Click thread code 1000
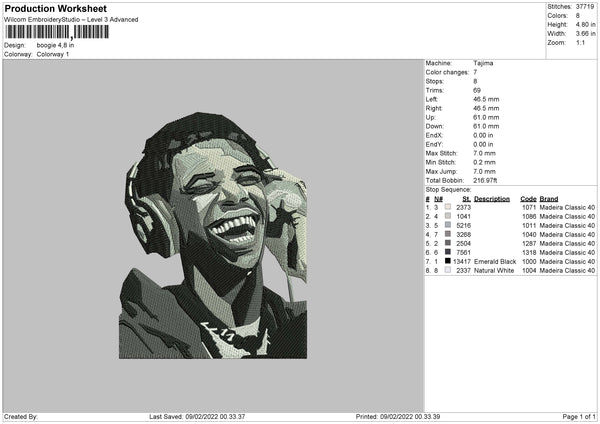The width and height of the screenshot is (600, 424). 529,262
